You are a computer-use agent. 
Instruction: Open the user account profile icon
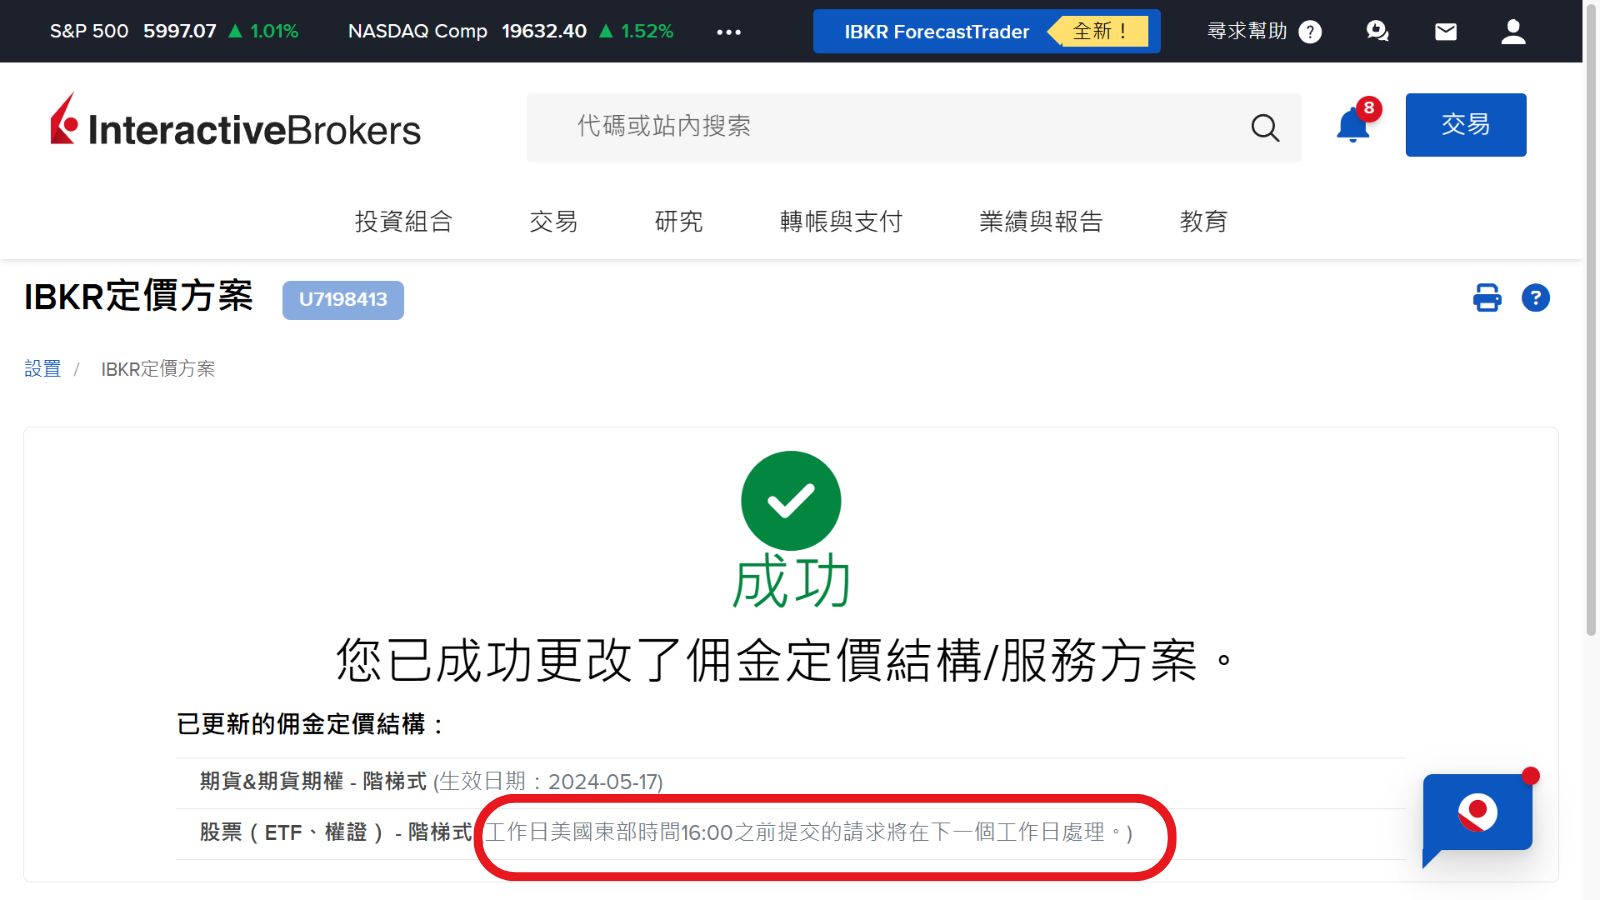(x=1513, y=32)
